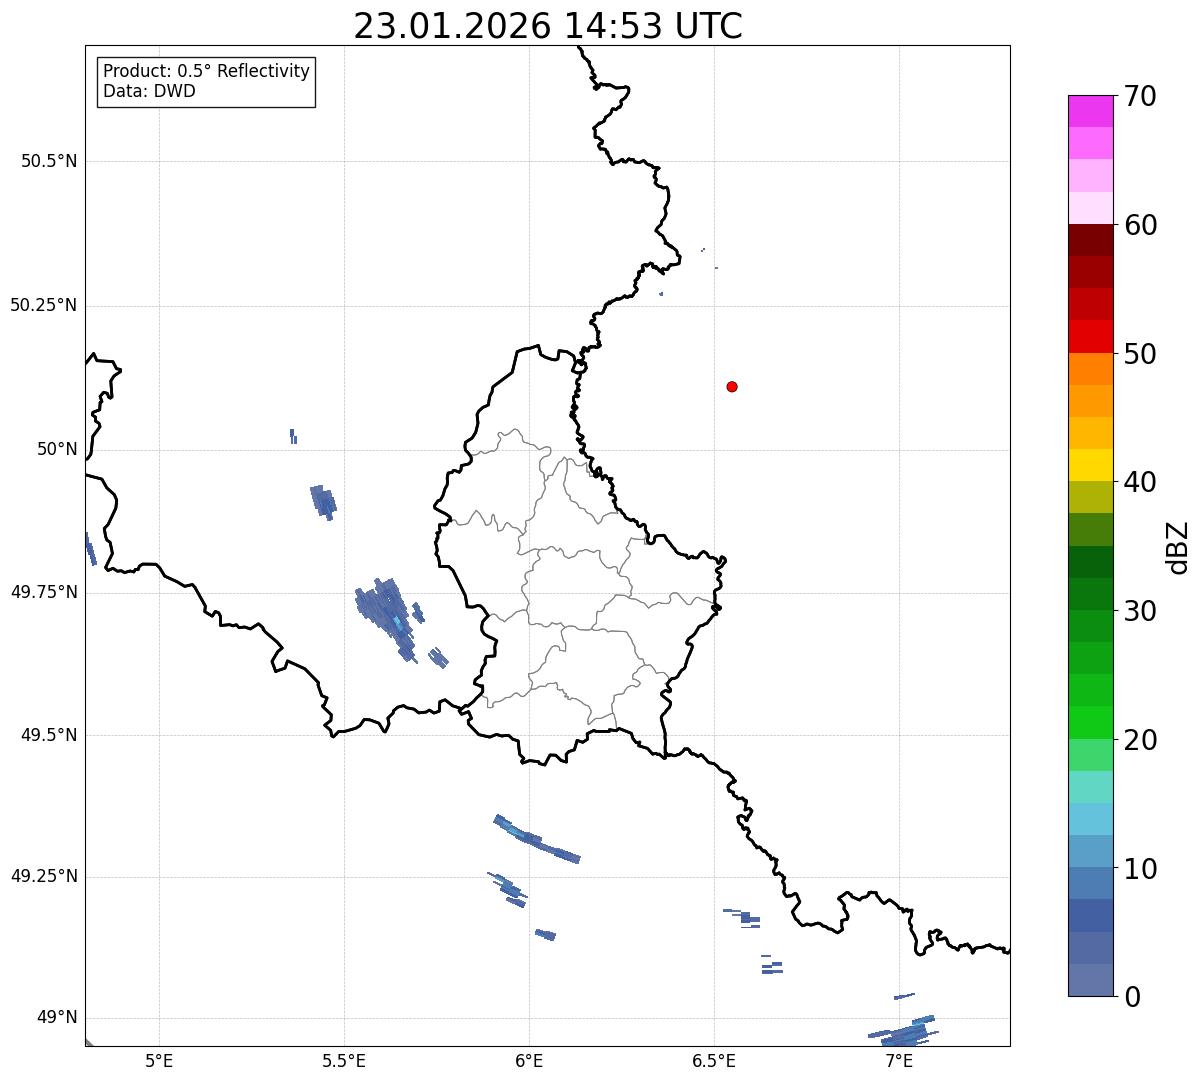Pick the orange swatch just below 50 dBZ
1202x1081 pixels.
(1090, 369)
